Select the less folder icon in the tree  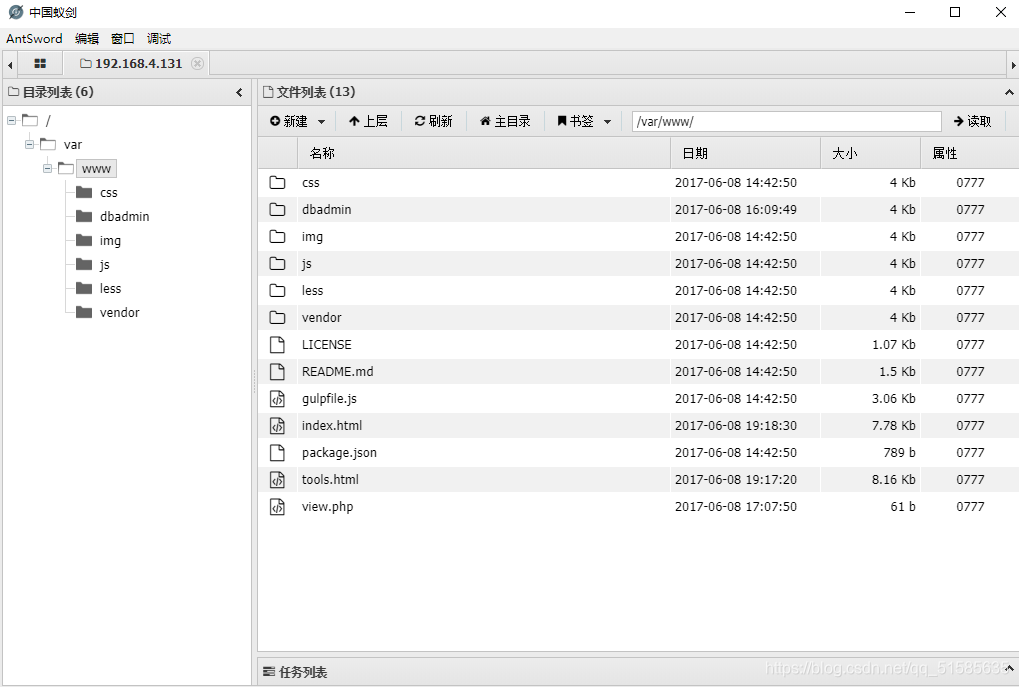click(84, 288)
